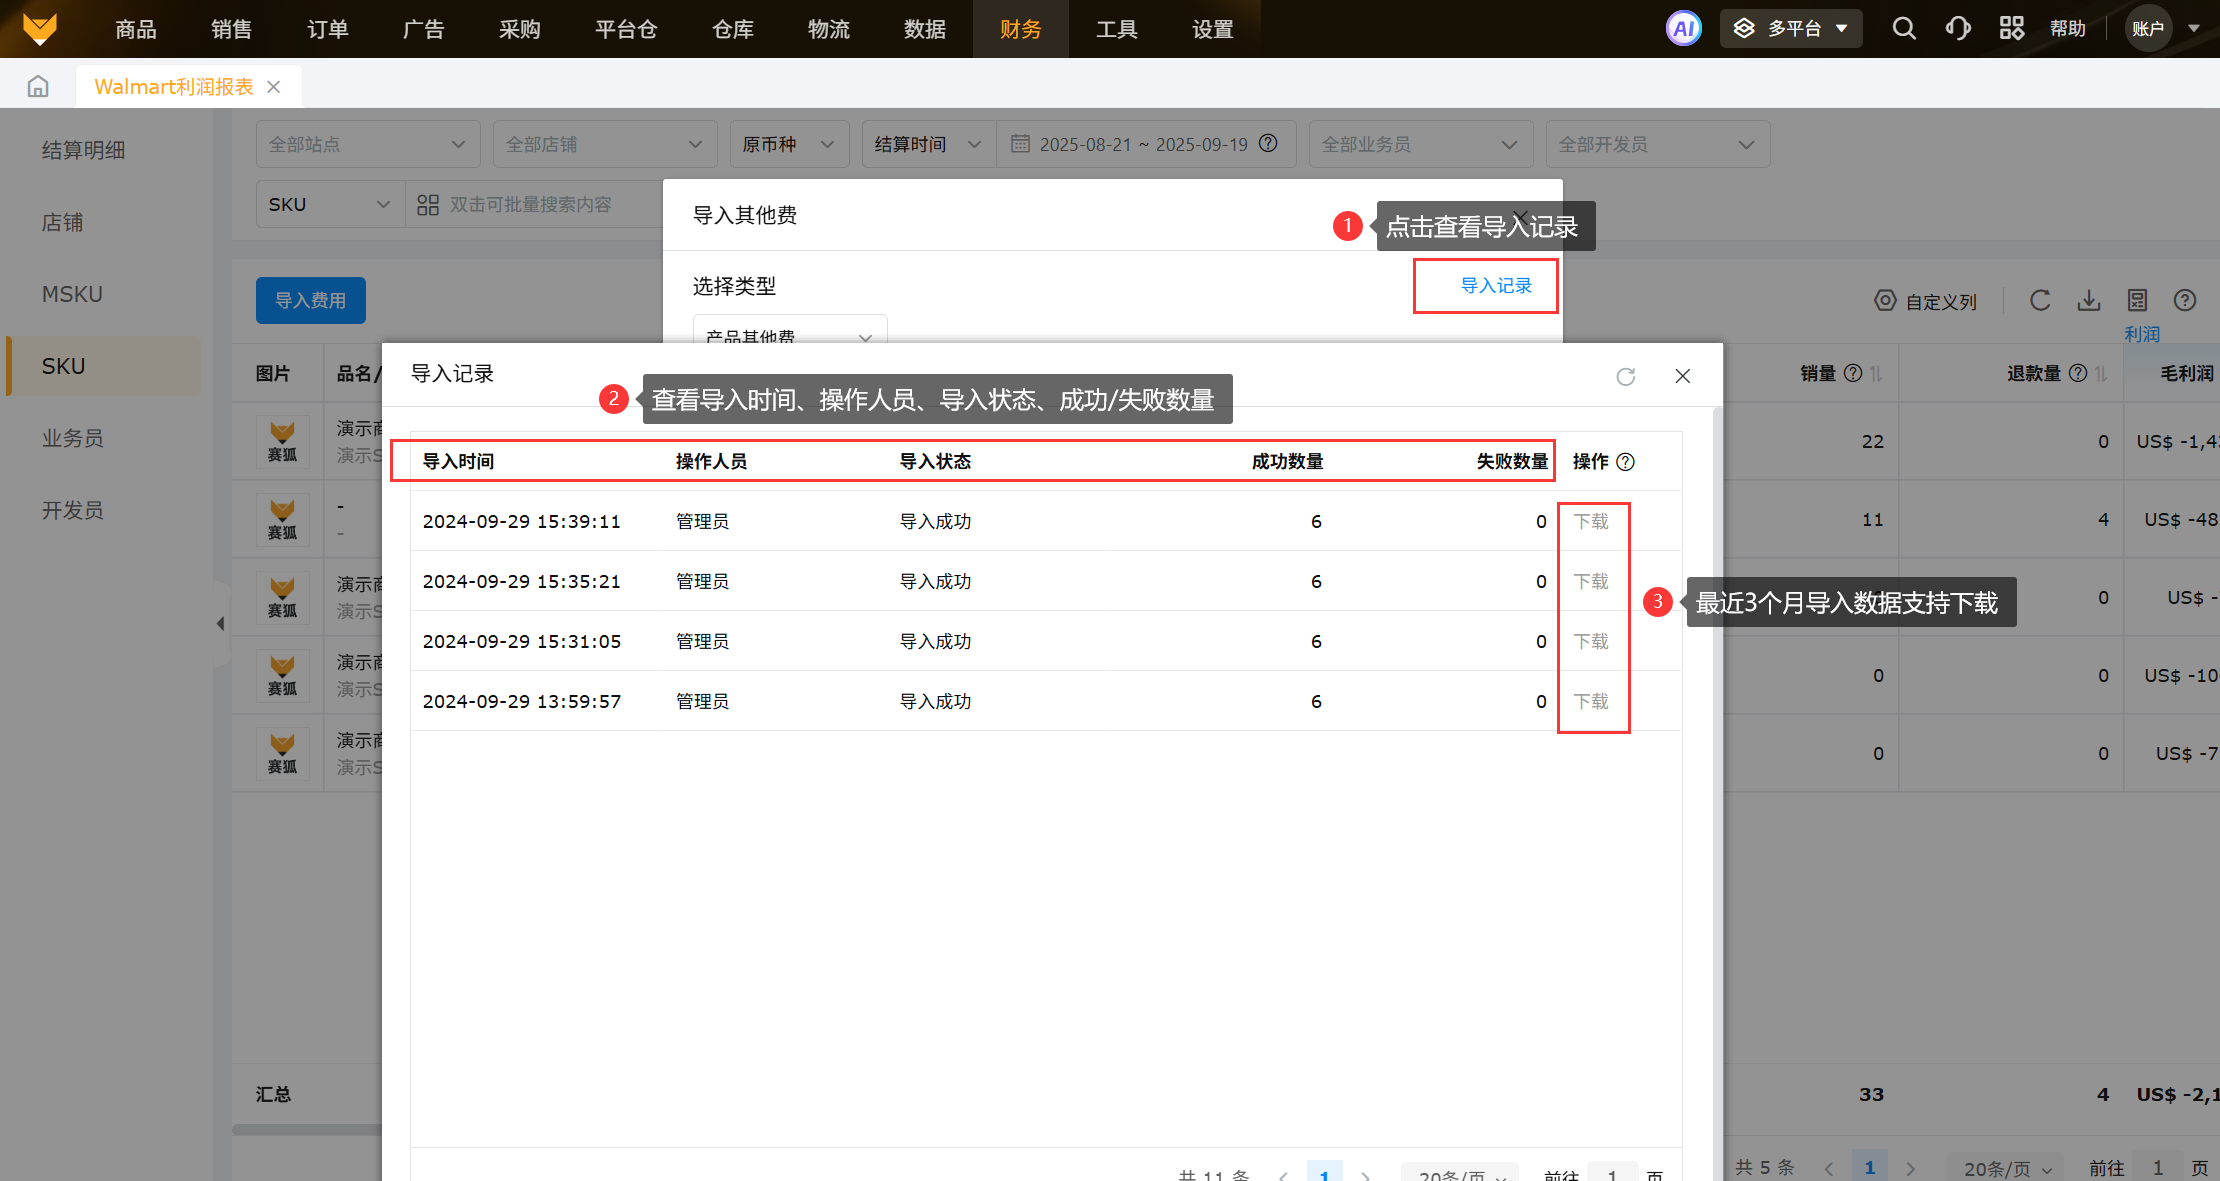
Task: Refresh the import records dialog
Action: [1626, 376]
